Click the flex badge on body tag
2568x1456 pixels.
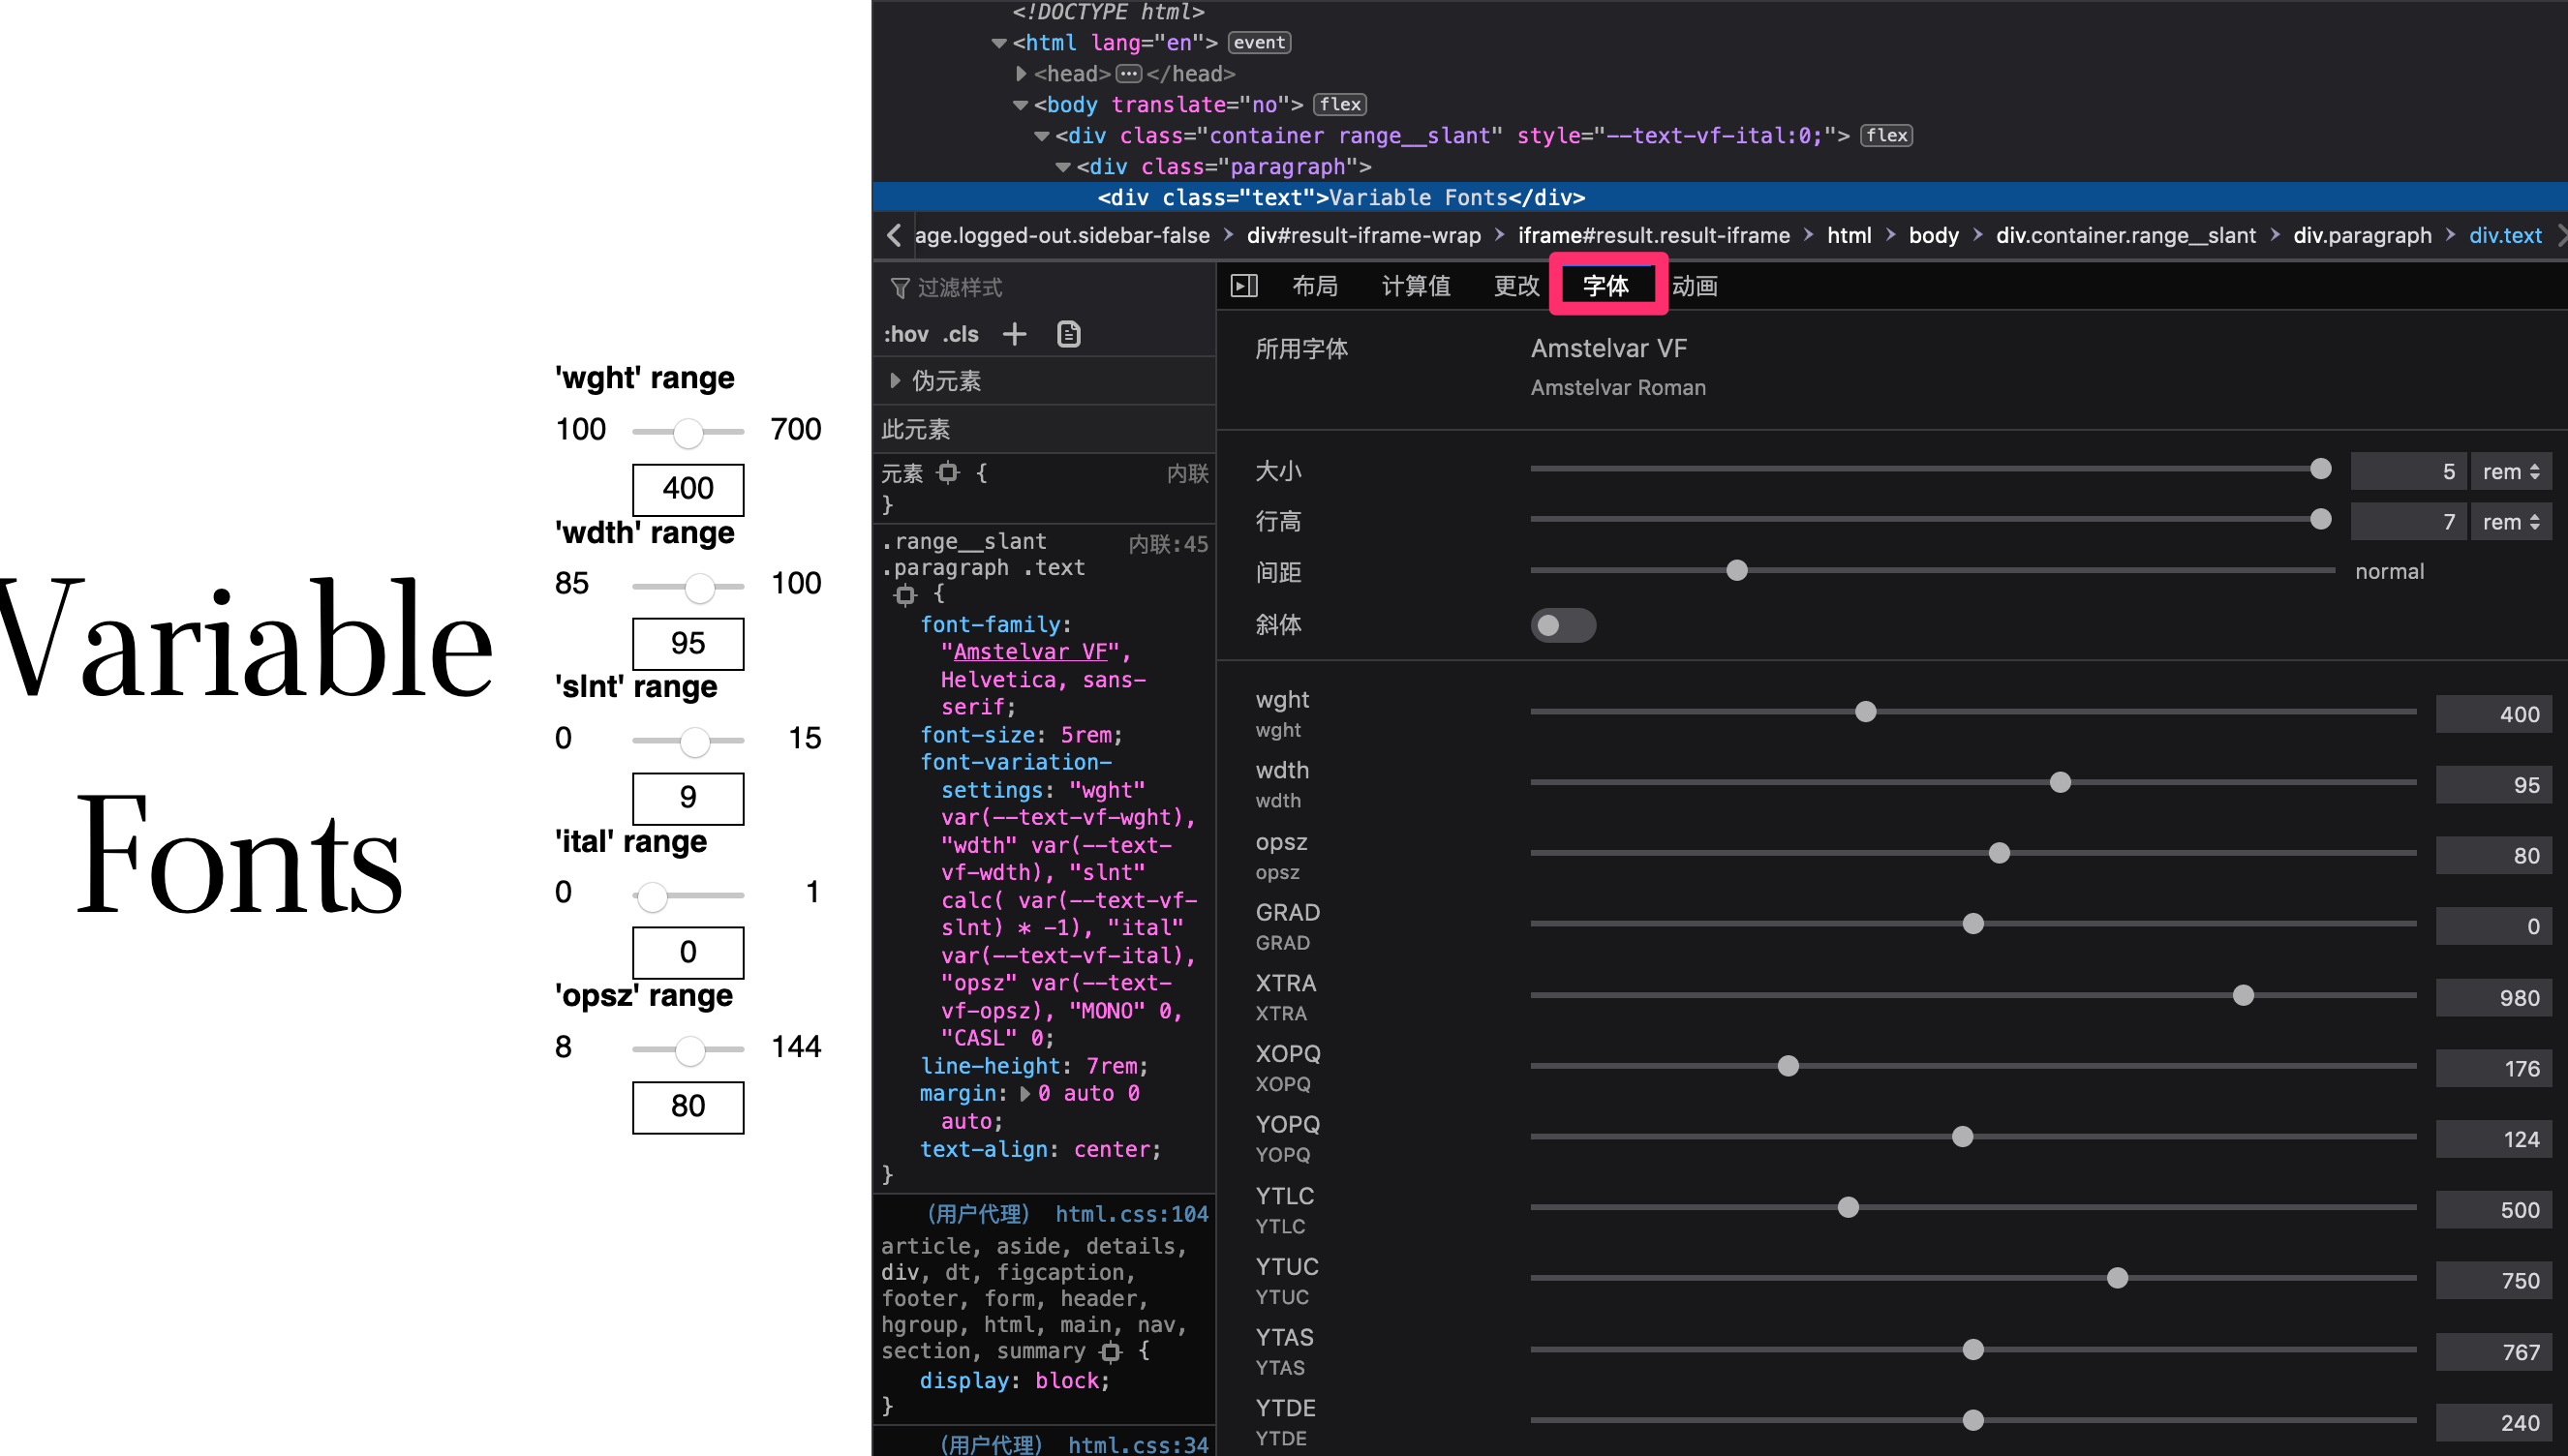coord(1340,104)
